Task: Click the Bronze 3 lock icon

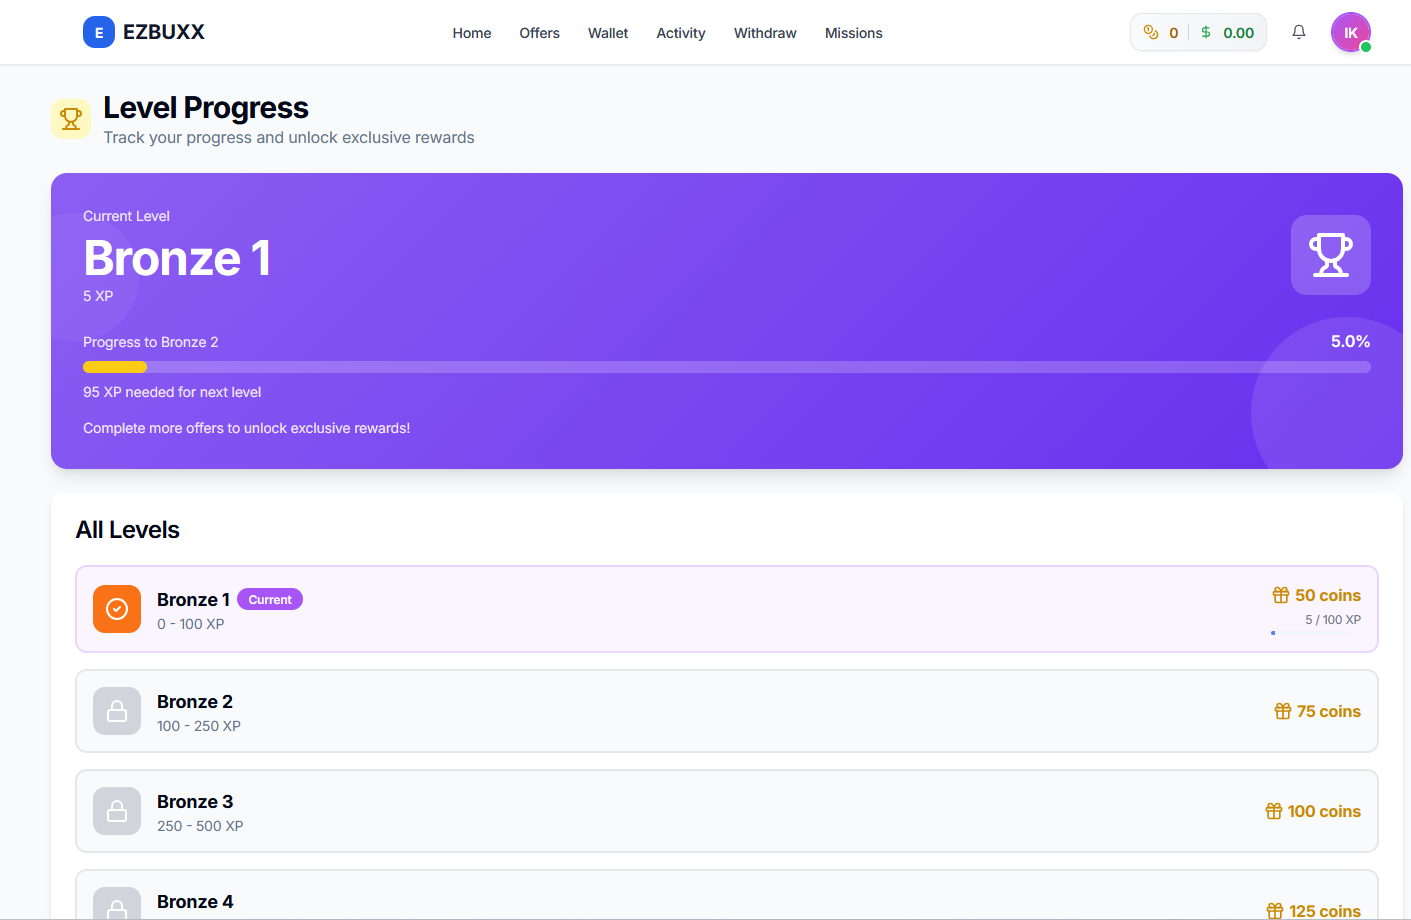Action: (117, 811)
